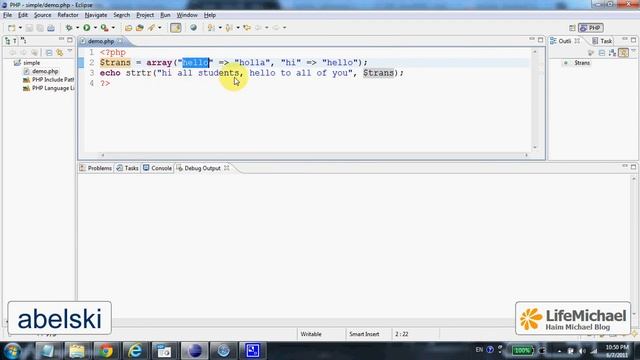Image resolution: width=640 pixels, height=360 pixels.
Task: Click the green Run button
Action: point(87,28)
